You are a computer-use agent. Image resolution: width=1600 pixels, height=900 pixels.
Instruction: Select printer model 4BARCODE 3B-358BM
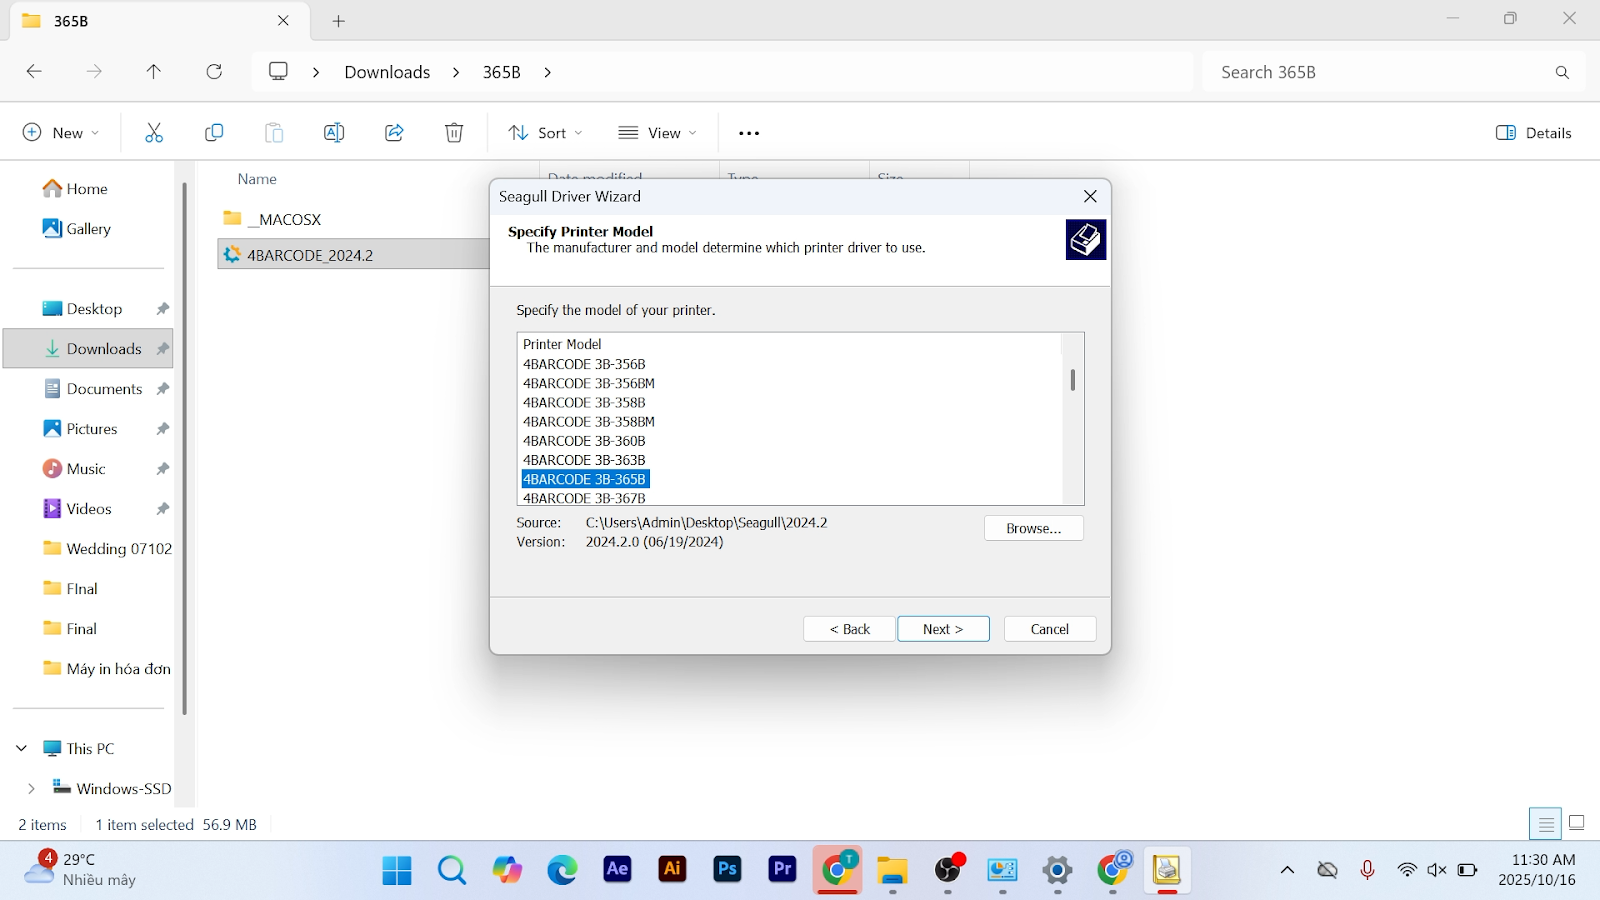click(x=589, y=421)
